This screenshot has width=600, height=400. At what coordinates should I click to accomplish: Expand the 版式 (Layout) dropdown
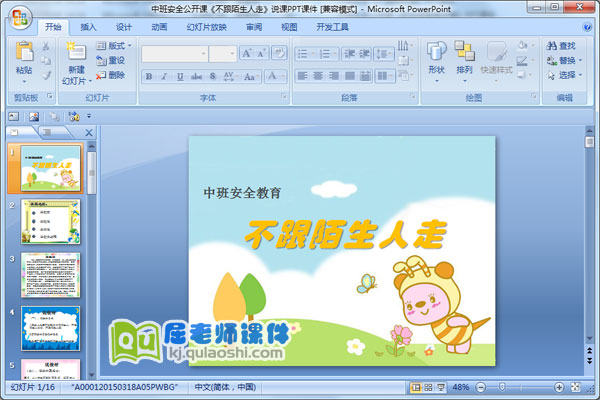click(x=116, y=46)
